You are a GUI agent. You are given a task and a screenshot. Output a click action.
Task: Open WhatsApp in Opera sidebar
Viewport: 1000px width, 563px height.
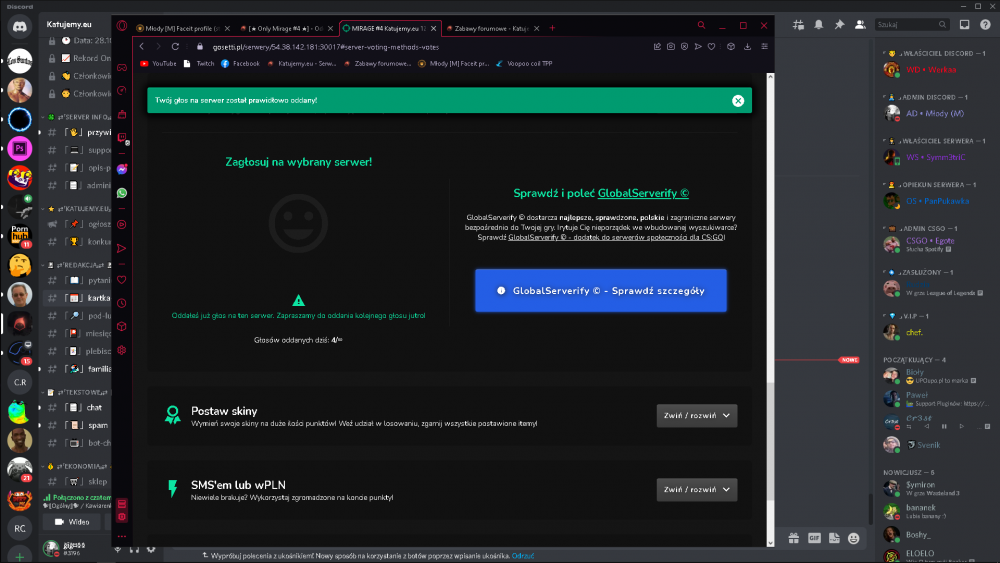pos(122,193)
